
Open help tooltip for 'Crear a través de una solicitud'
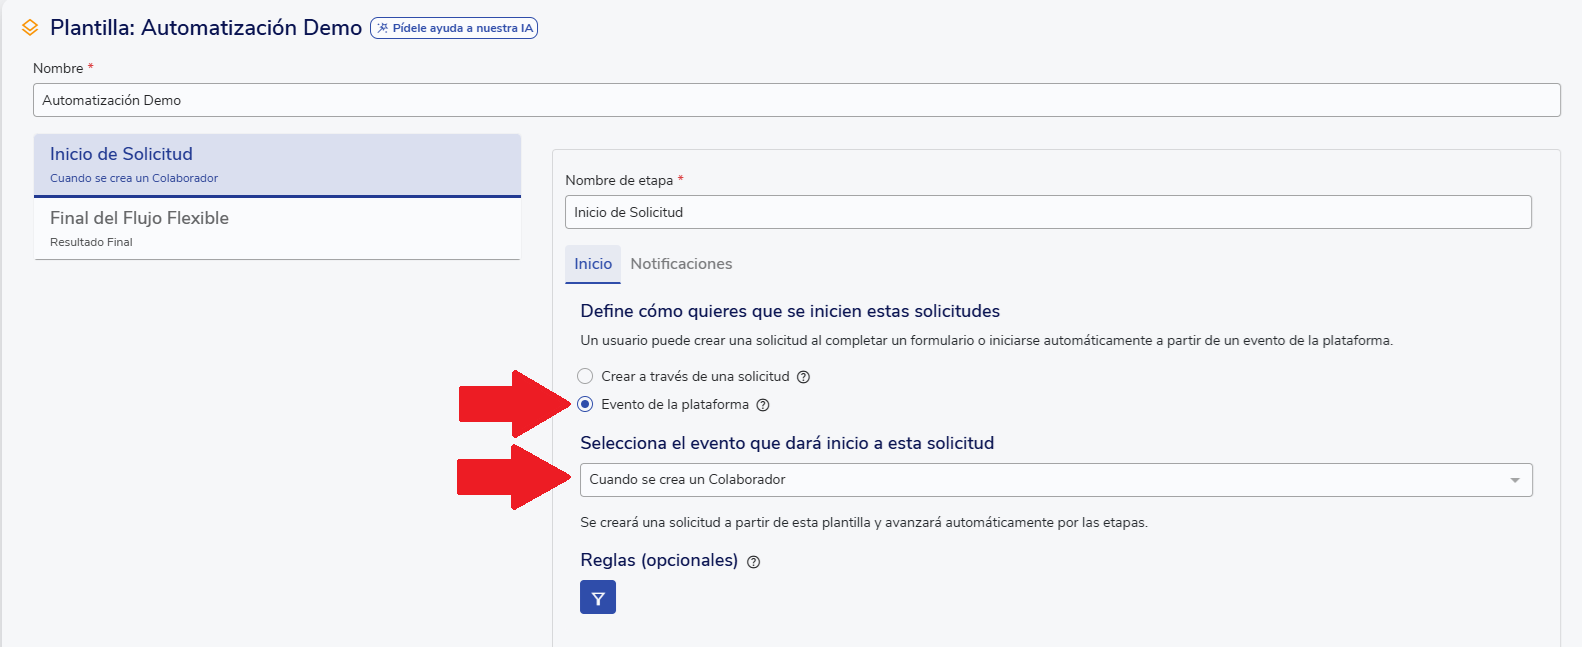pos(803,377)
